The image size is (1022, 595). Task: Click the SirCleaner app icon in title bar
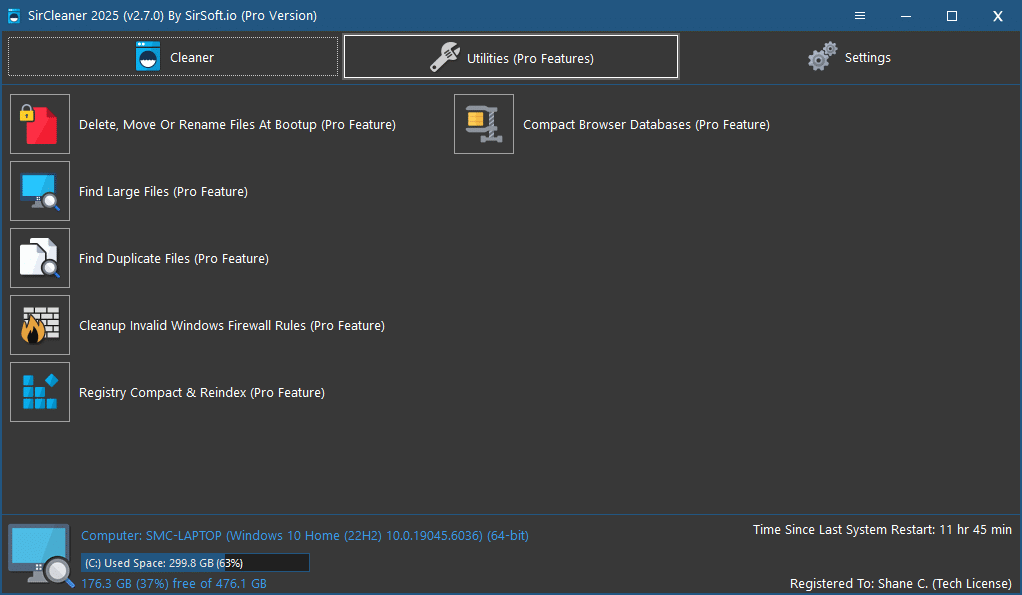[14, 16]
